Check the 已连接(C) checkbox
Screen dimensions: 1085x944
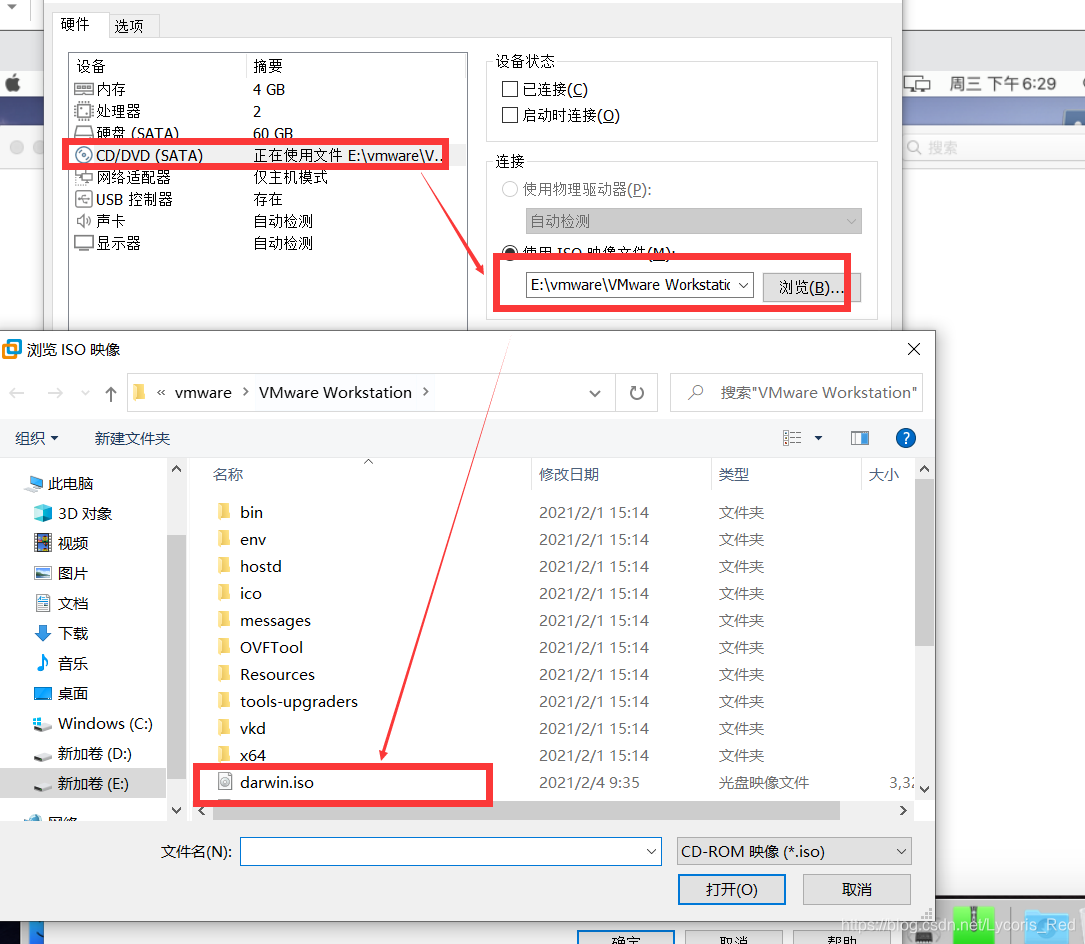click(x=510, y=89)
